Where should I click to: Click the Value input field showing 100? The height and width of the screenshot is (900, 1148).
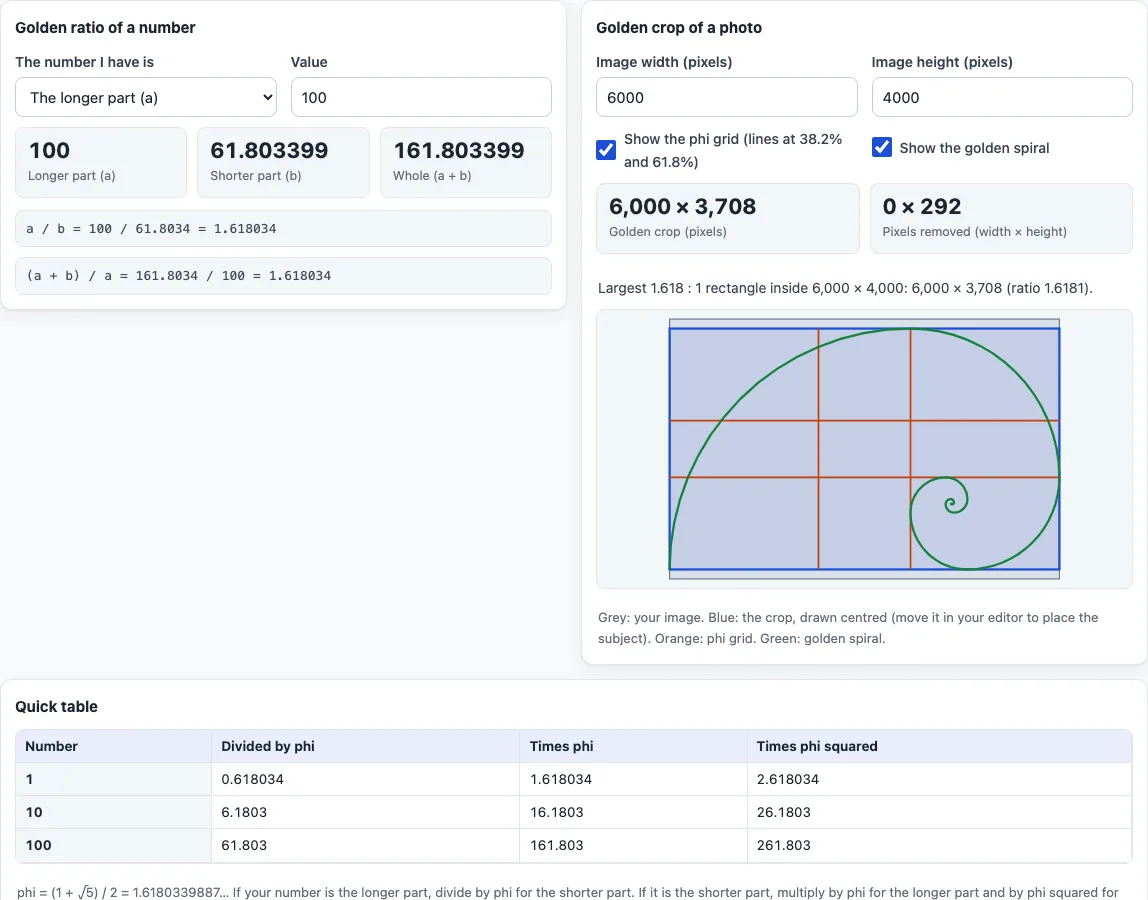pyautogui.click(x=421, y=97)
